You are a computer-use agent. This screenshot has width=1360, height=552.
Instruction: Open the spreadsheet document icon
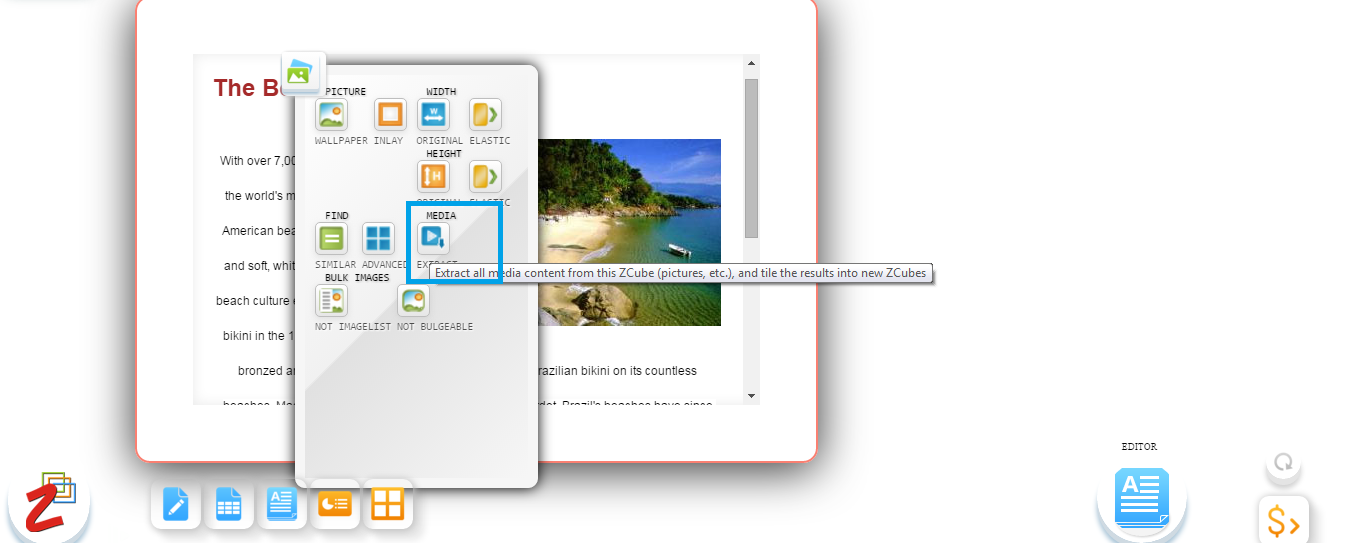tap(229, 505)
